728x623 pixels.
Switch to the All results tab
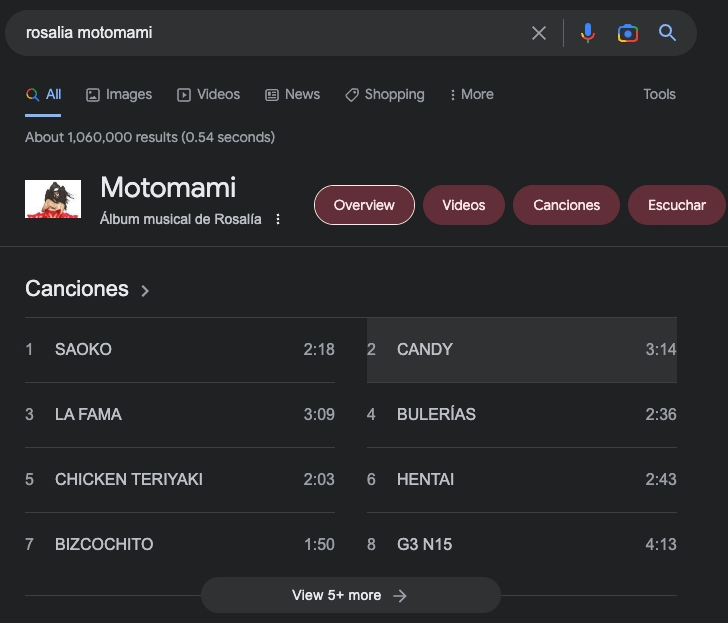(x=43, y=95)
